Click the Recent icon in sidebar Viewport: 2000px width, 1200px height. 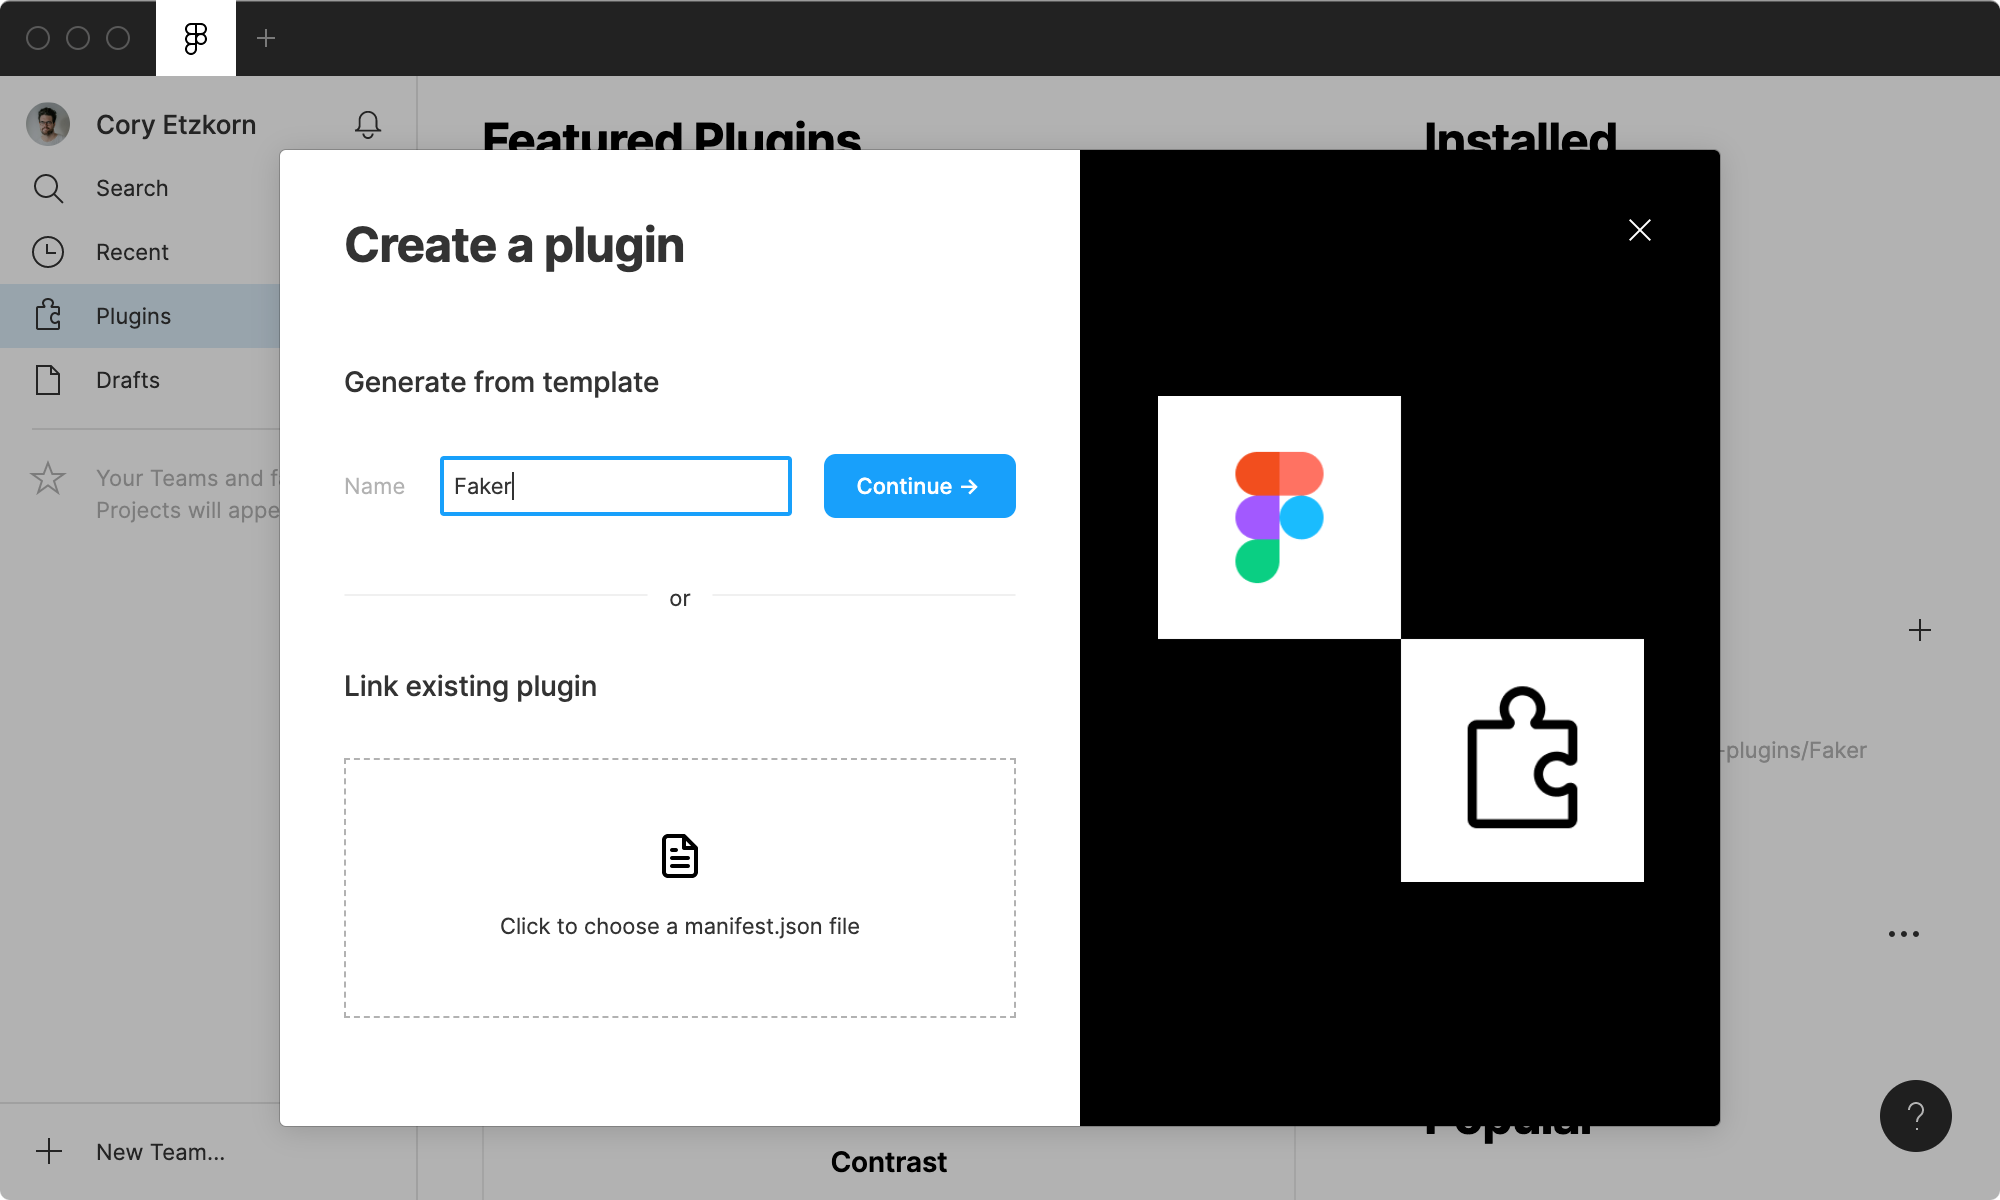pos(49,251)
